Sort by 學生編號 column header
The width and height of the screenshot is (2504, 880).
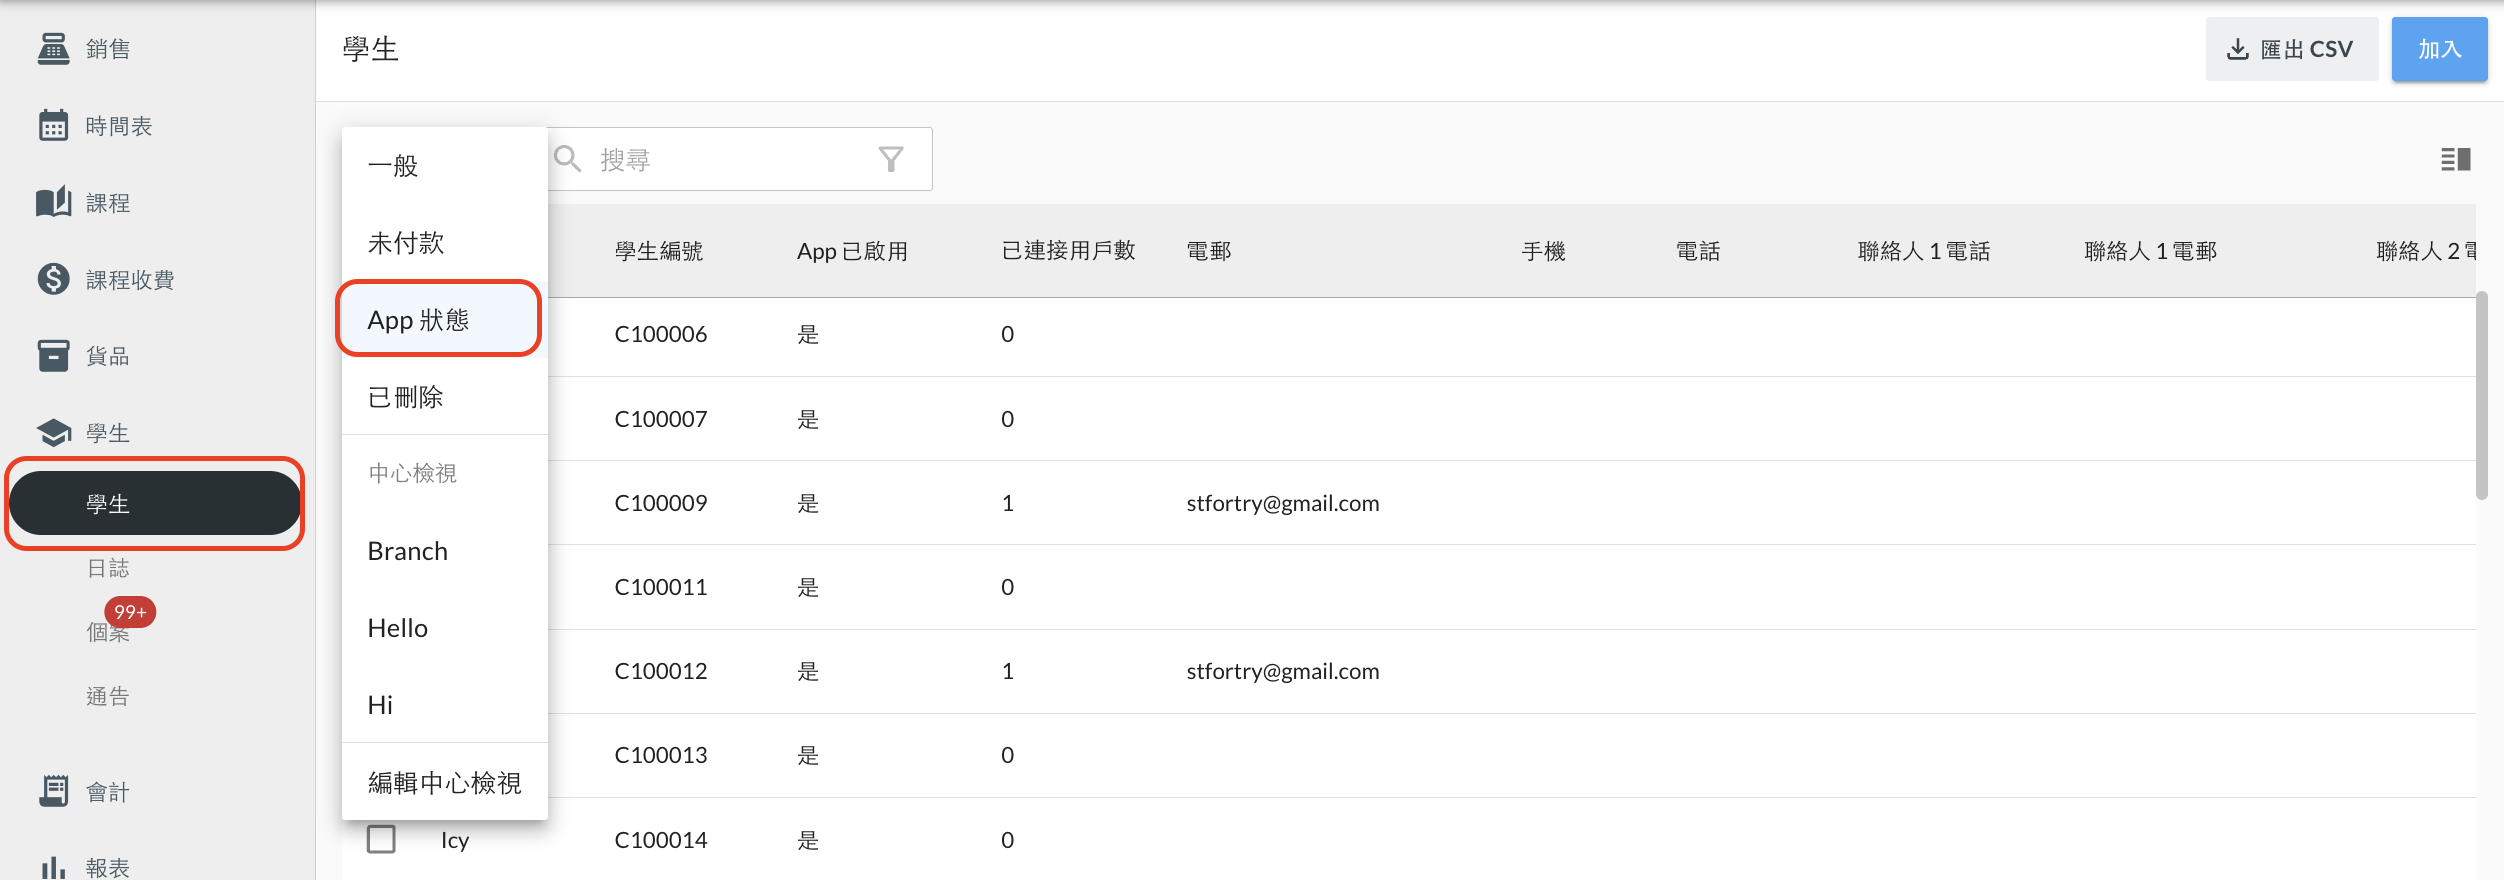pyautogui.click(x=659, y=251)
